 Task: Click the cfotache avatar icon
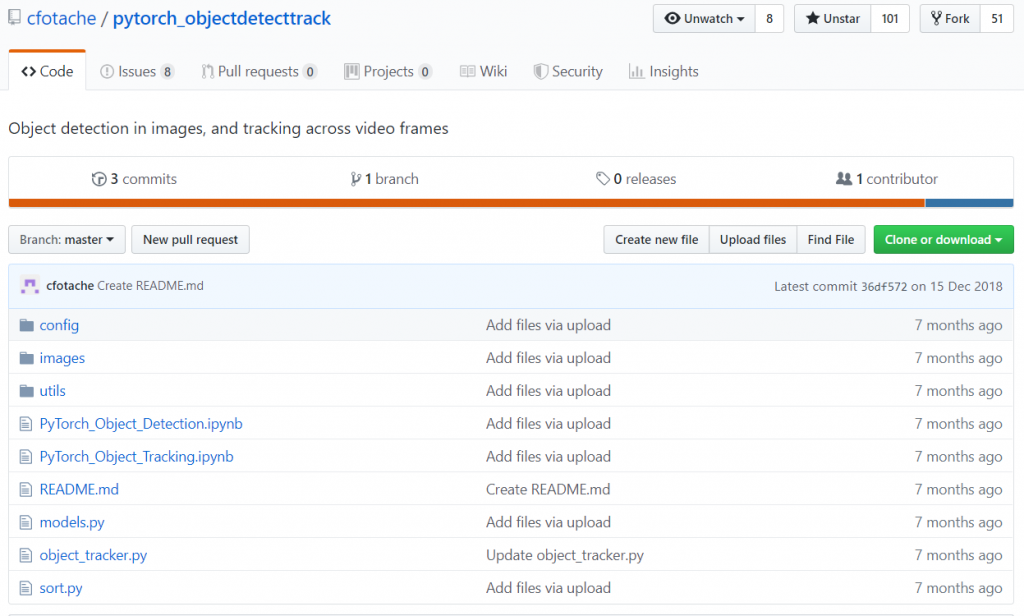click(30, 285)
